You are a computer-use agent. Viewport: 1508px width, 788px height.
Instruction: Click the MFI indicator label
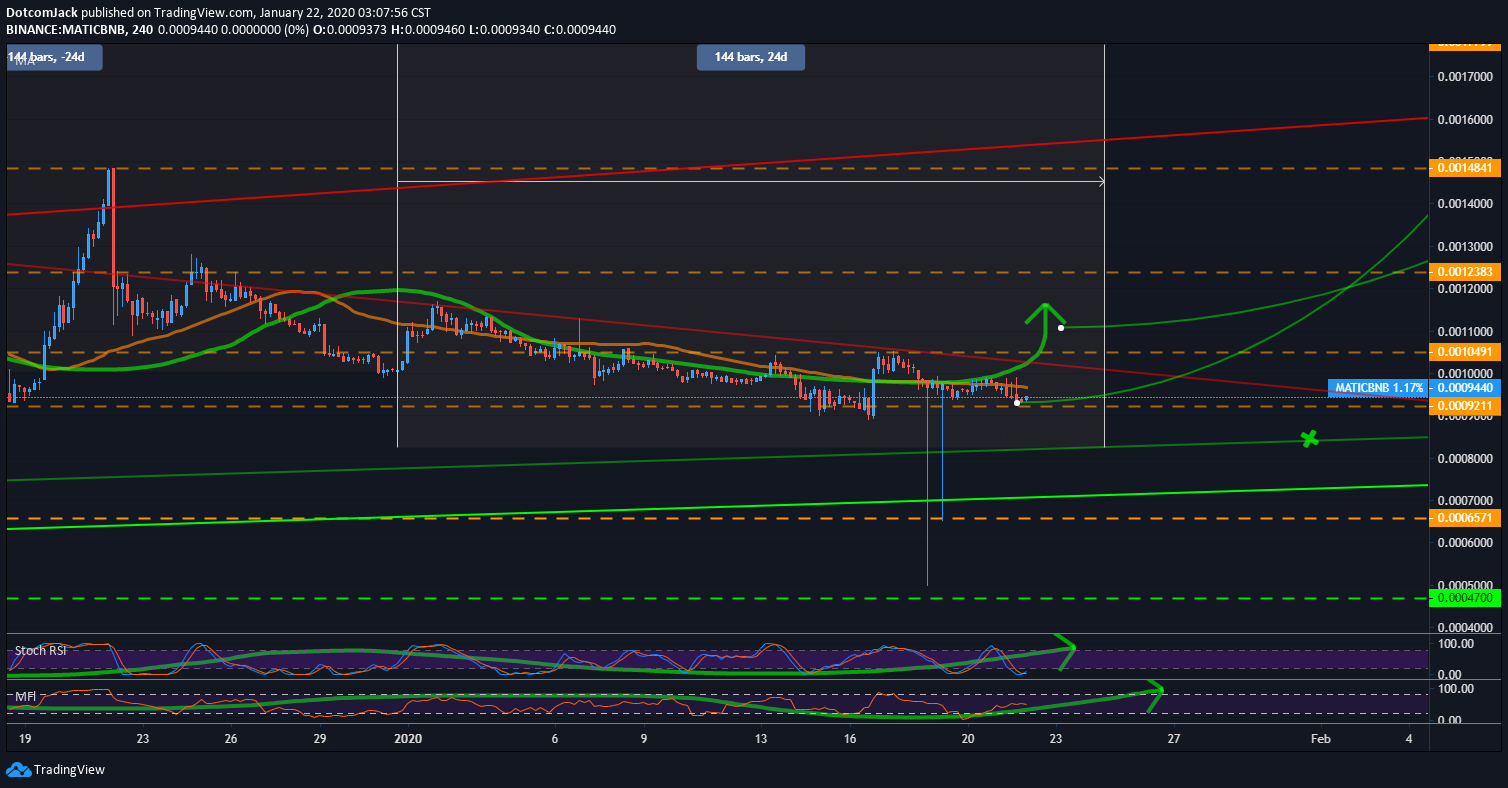[25, 696]
